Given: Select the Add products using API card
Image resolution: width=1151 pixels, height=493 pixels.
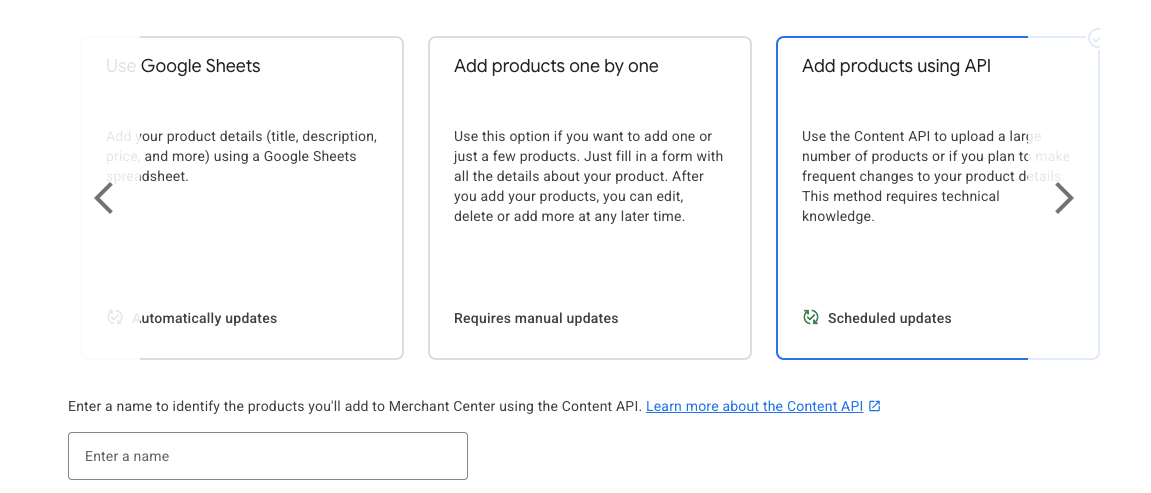Looking at the screenshot, I should (938, 198).
